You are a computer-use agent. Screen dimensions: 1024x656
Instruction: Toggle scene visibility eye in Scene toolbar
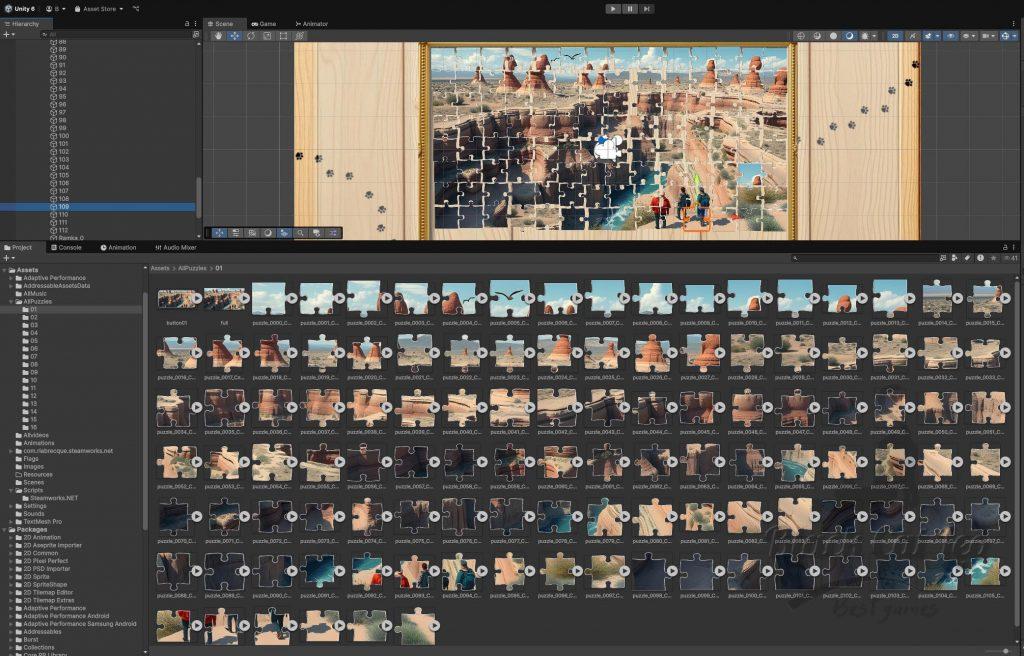click(x=950, y=36)
